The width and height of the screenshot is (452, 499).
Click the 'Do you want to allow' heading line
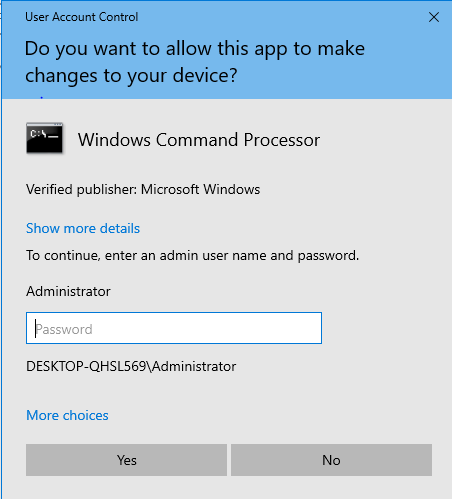195,49
